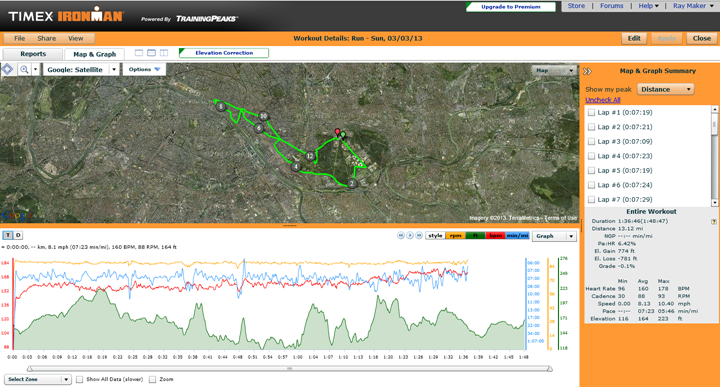Viewport: 720px width, 387px height.
Task: Check the Lap #6 checkbox
Action: tap(591, 185)
